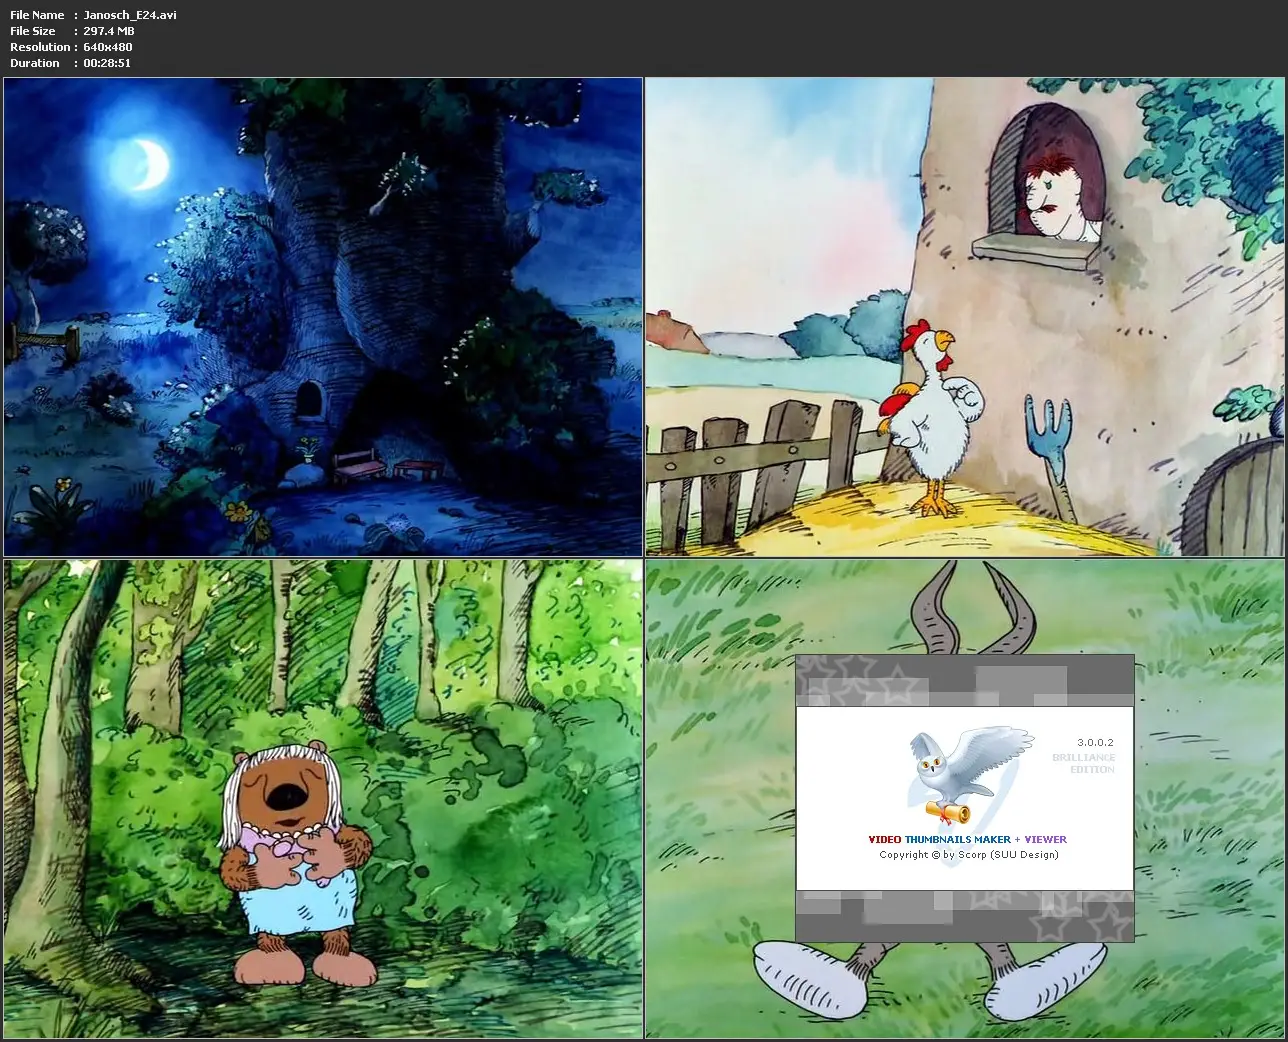Click the version number 3.0.0.2
The image size is (1288, 1042).
click(x=1095, y=743)
